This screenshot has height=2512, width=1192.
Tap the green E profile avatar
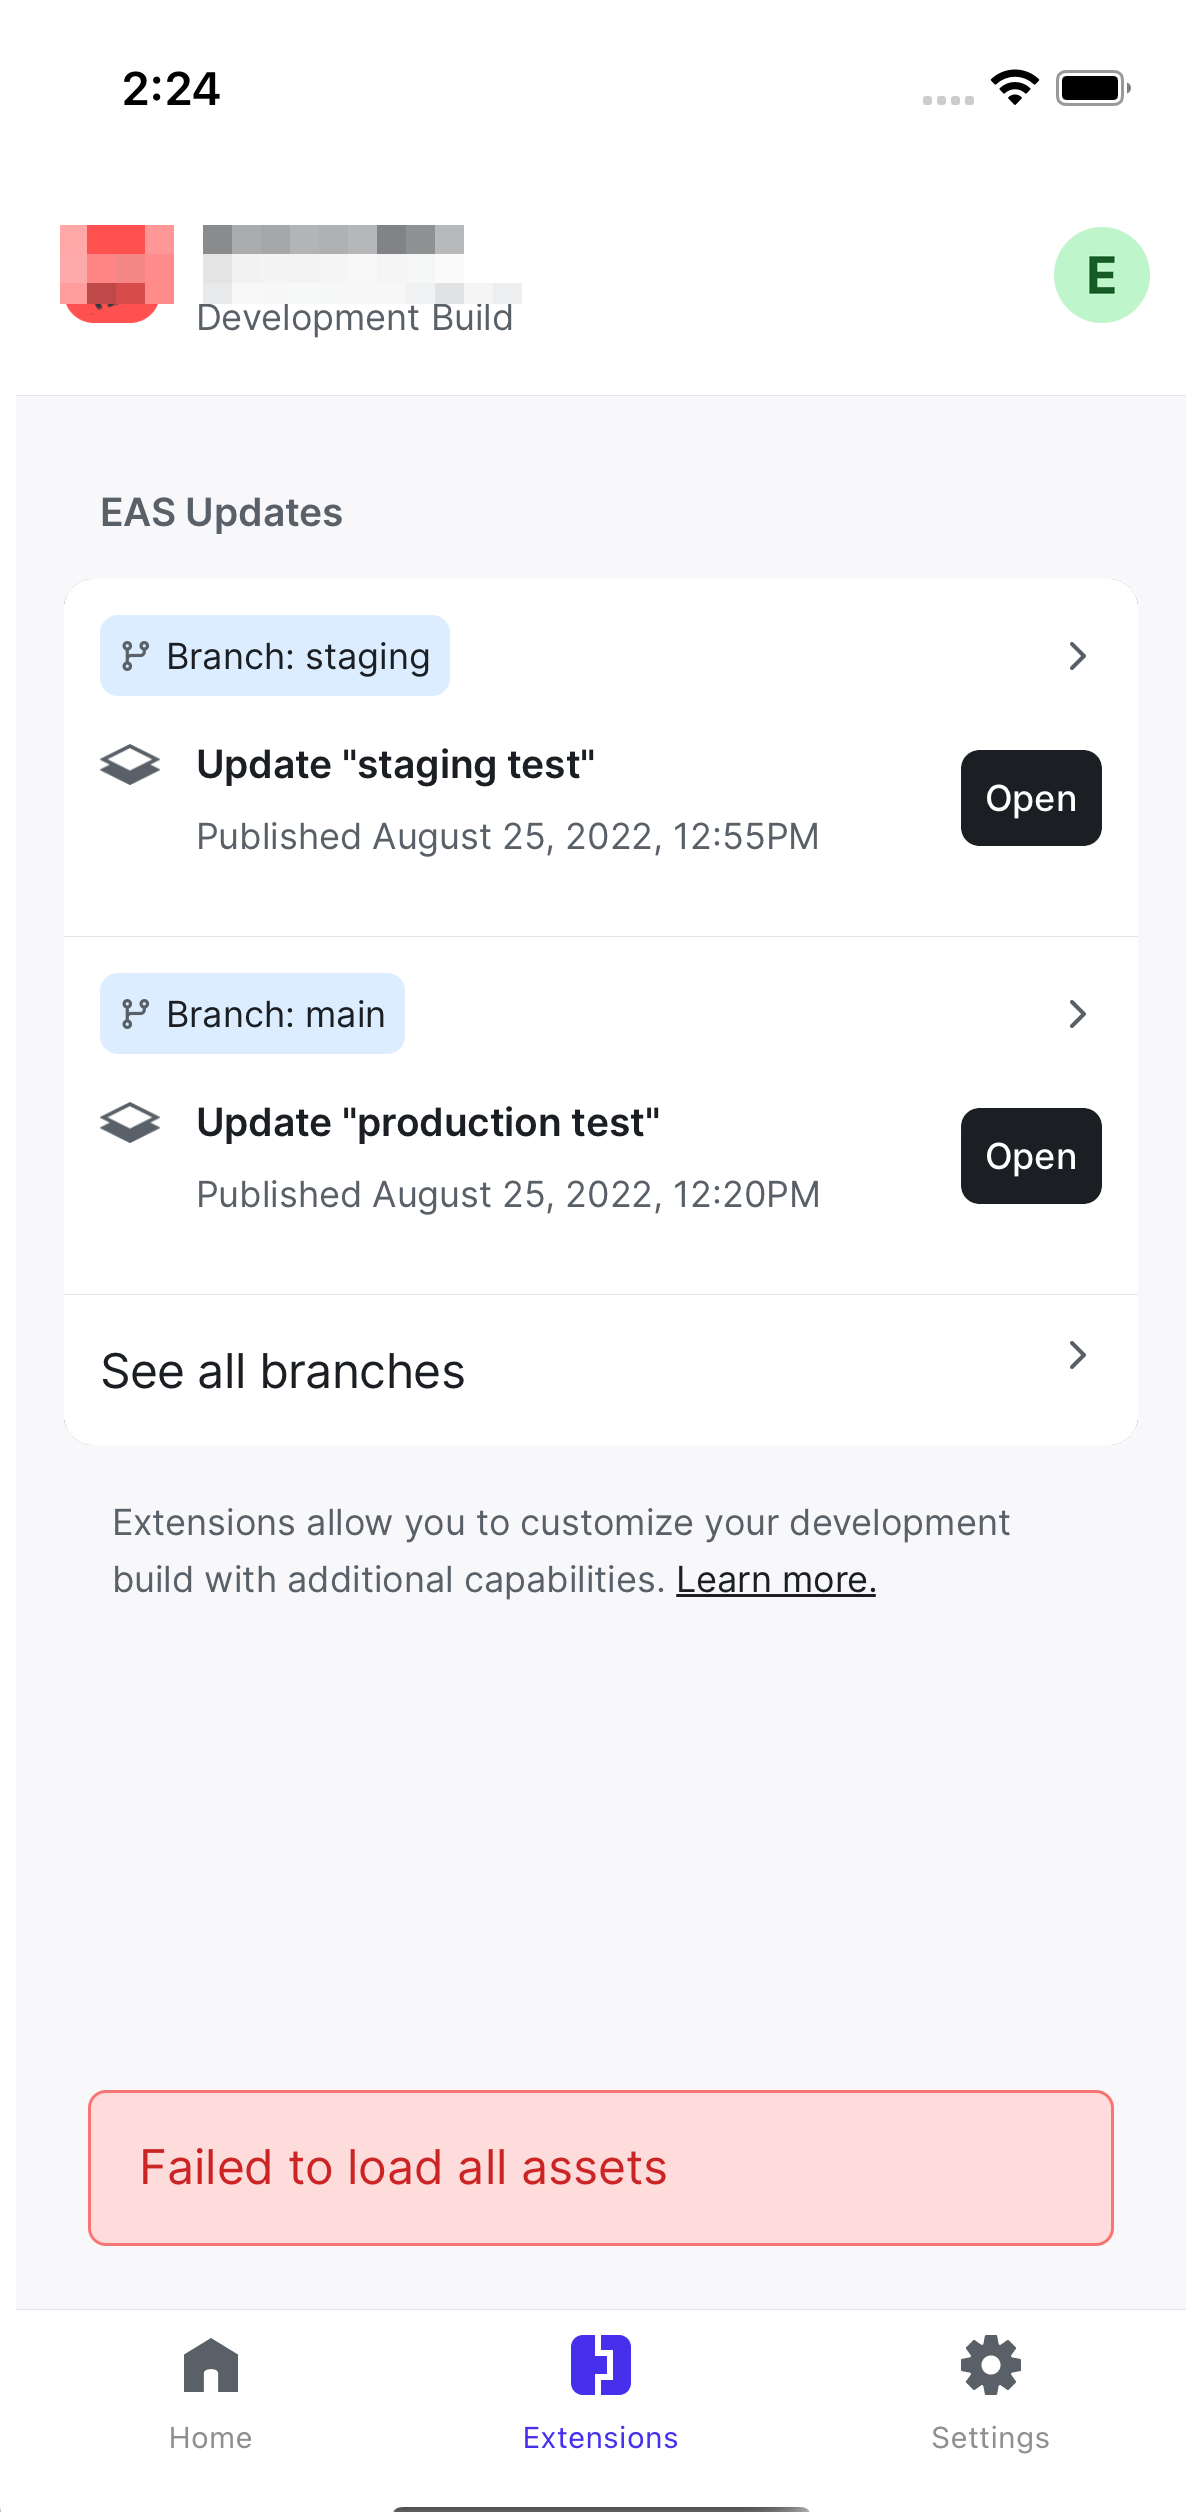[1101, 275]
